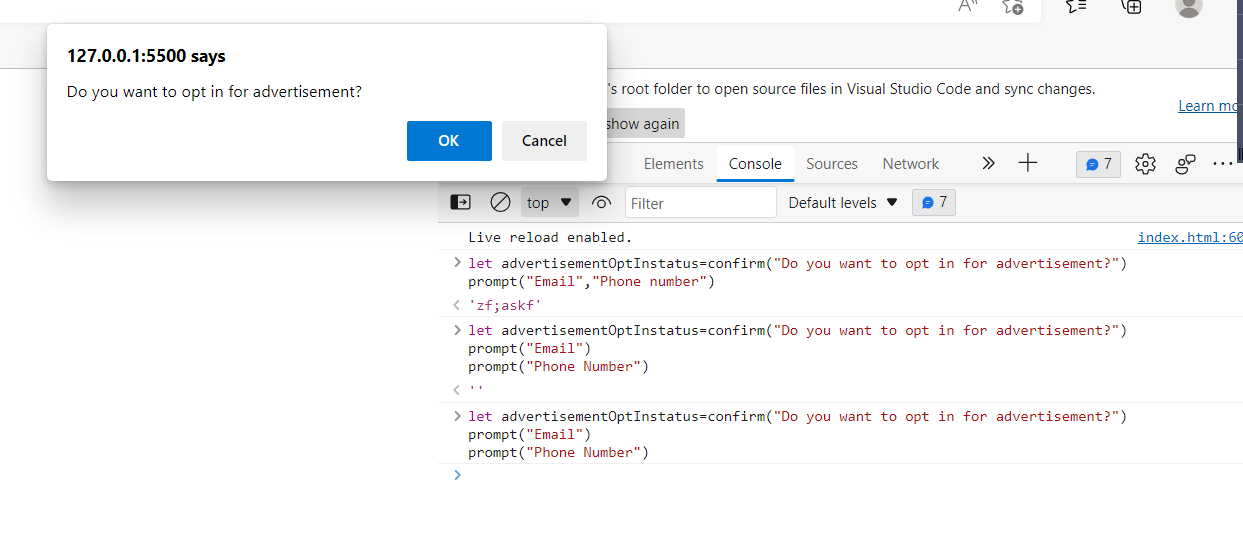Click the 'Live reload enabled.' message
This screenshot has width=1243, height=548.
[x=550, y=237]
